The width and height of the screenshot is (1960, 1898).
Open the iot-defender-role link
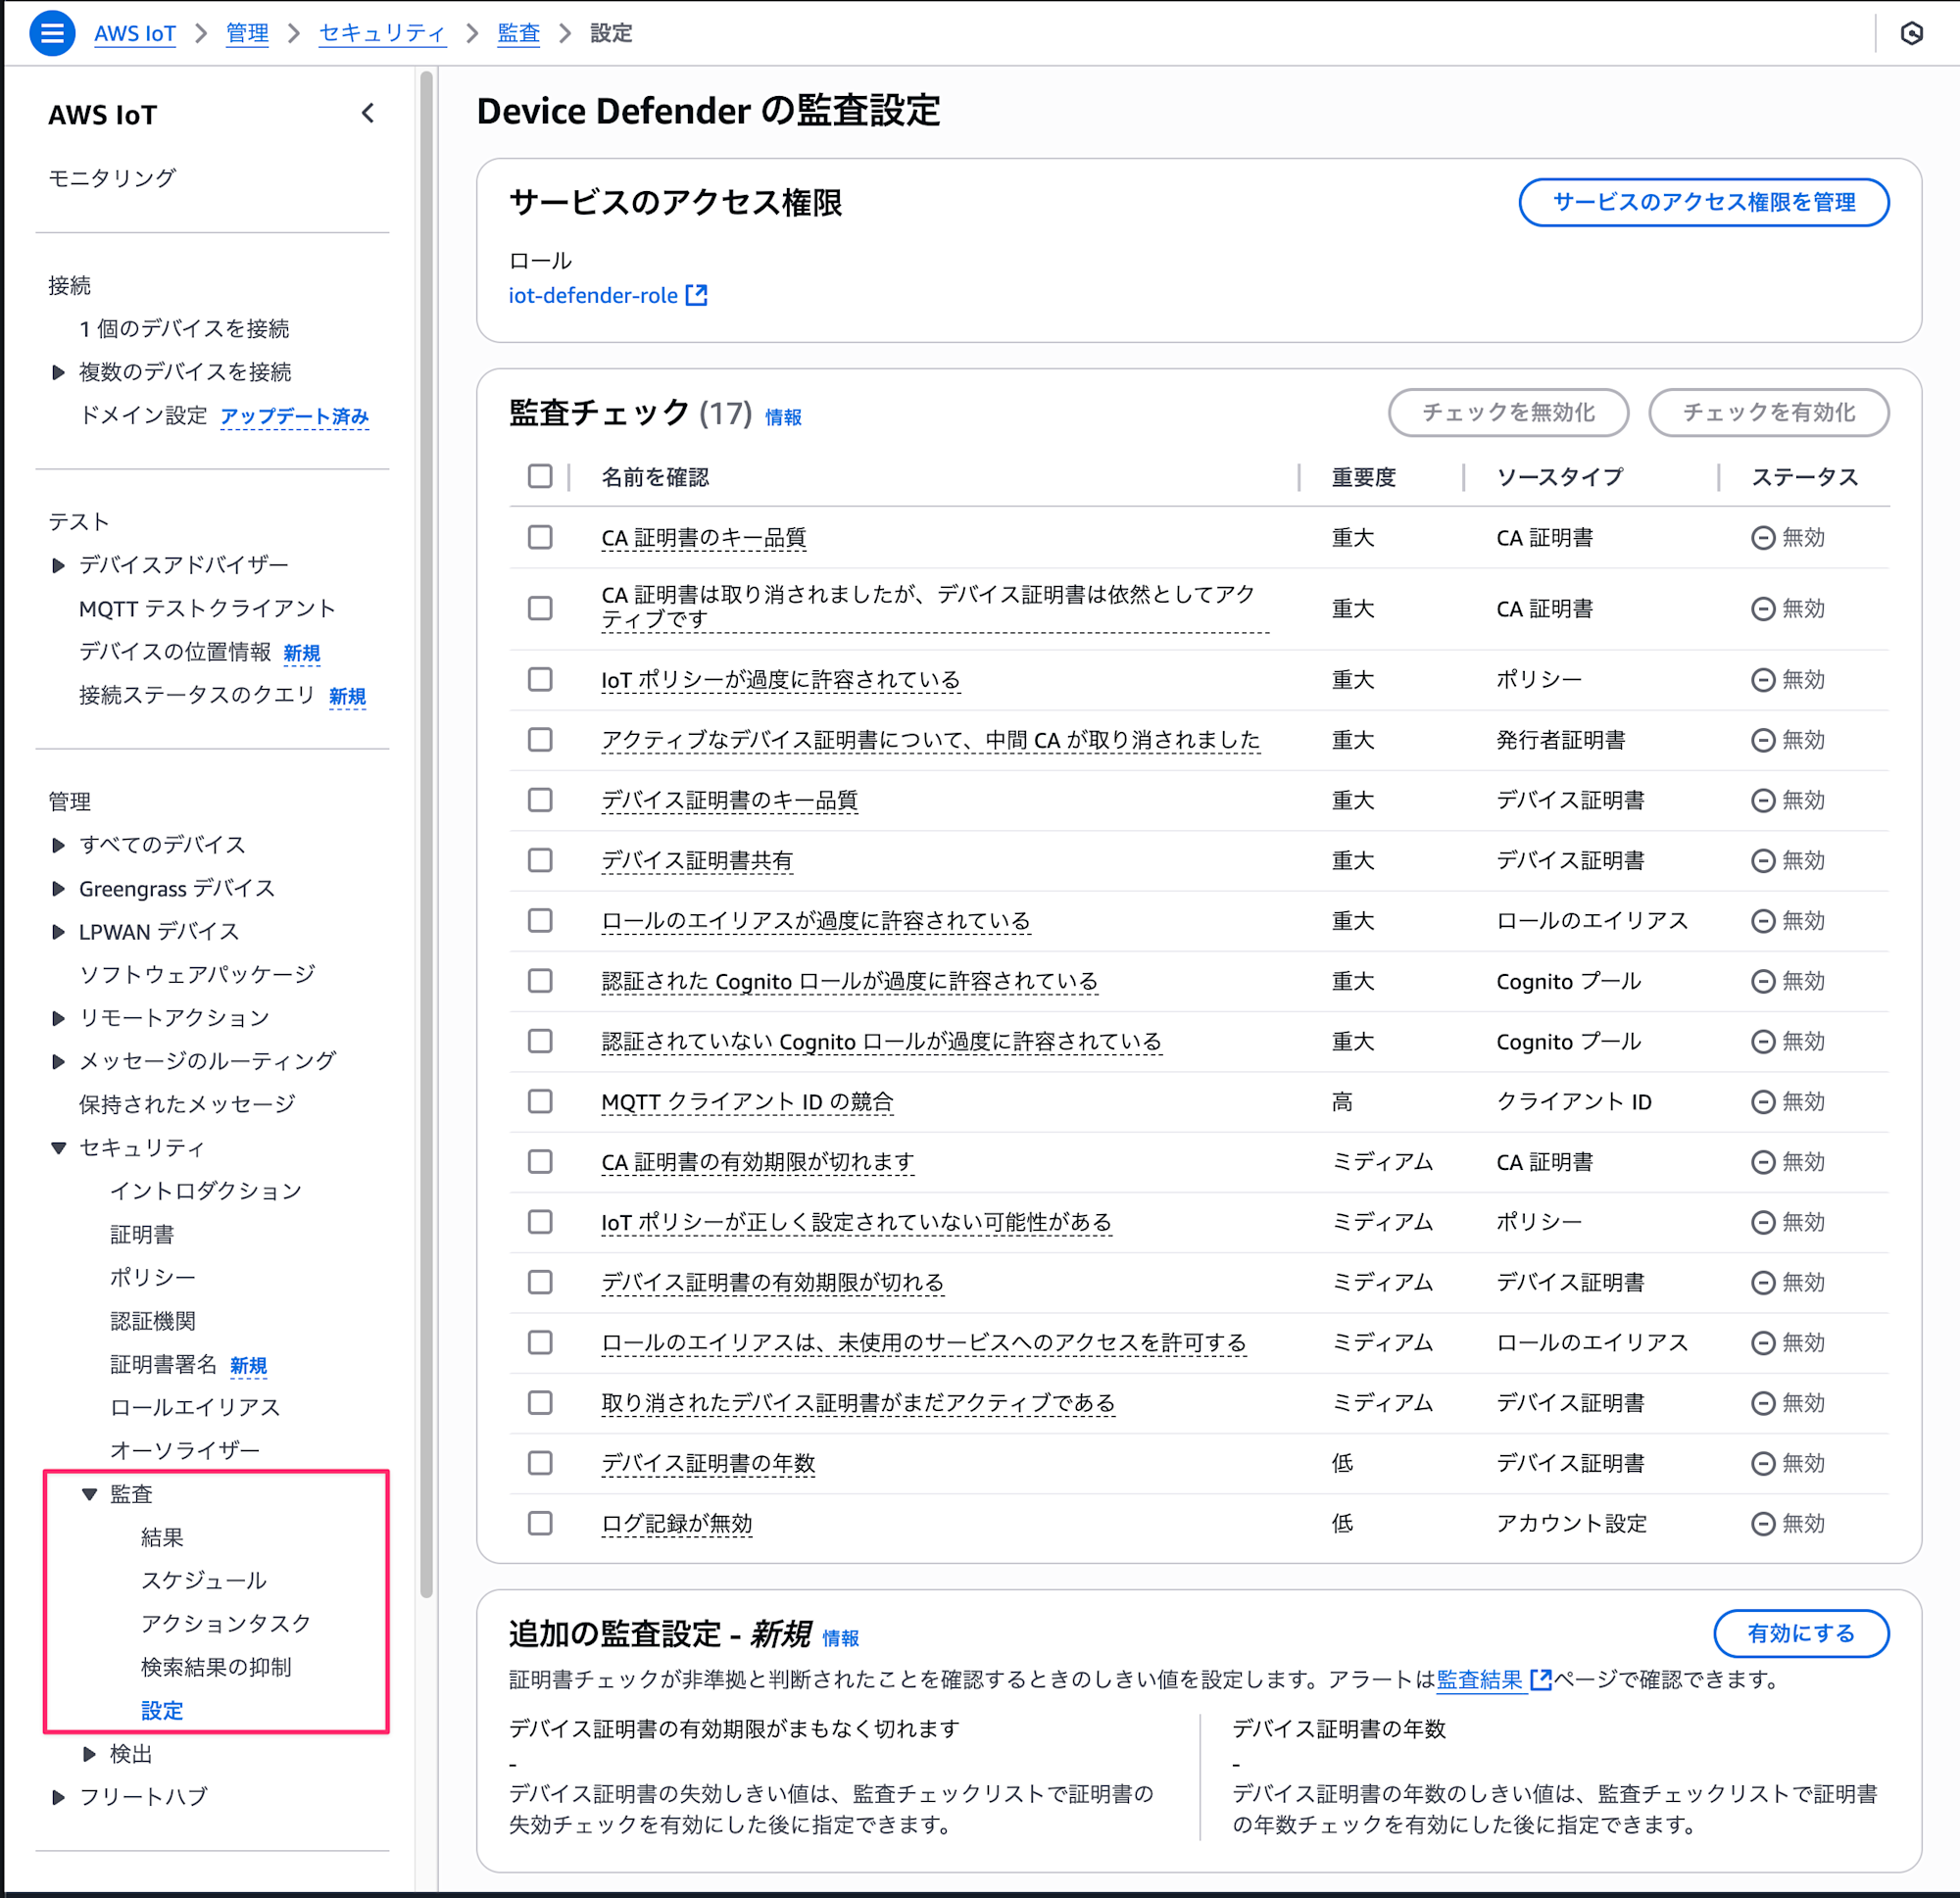(x=593, y=295)
